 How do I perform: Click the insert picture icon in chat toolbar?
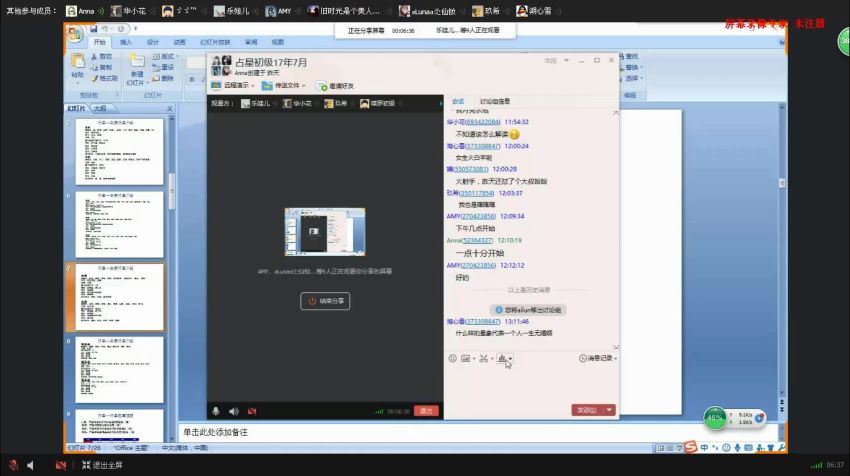tap(465, 358)
